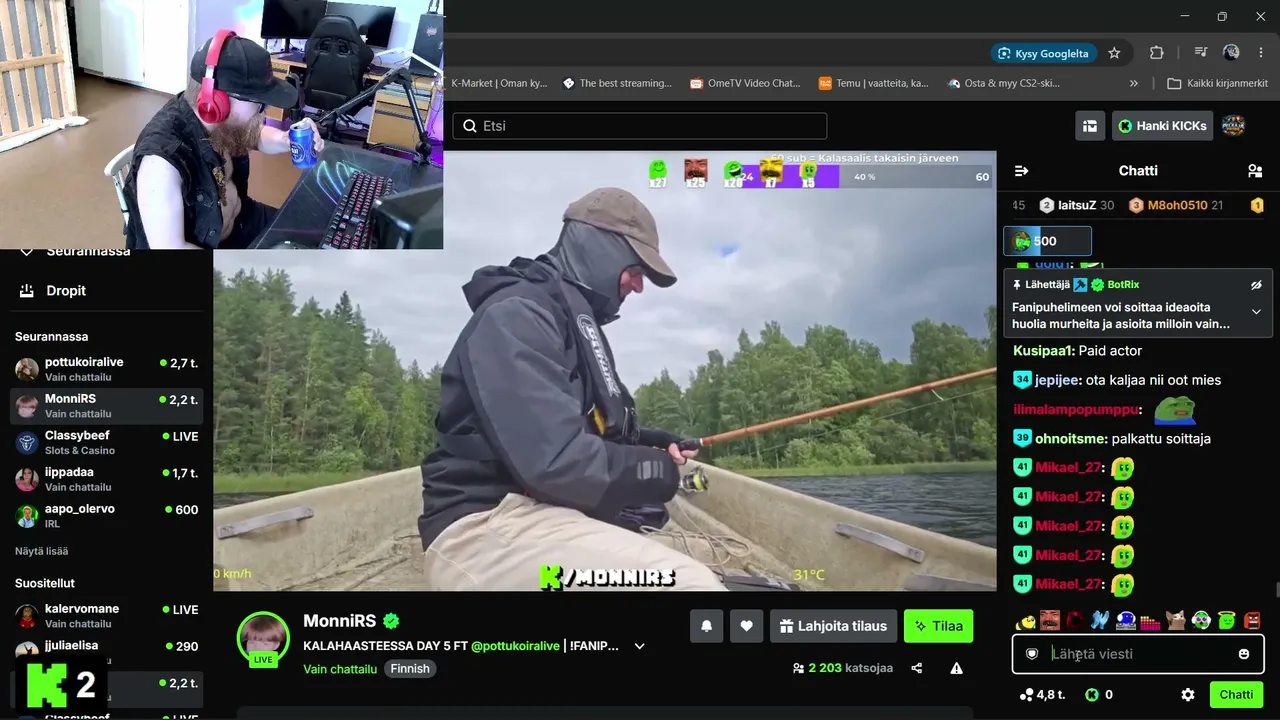Open pottukoiralive channel in sidebar

coord(105,369)
